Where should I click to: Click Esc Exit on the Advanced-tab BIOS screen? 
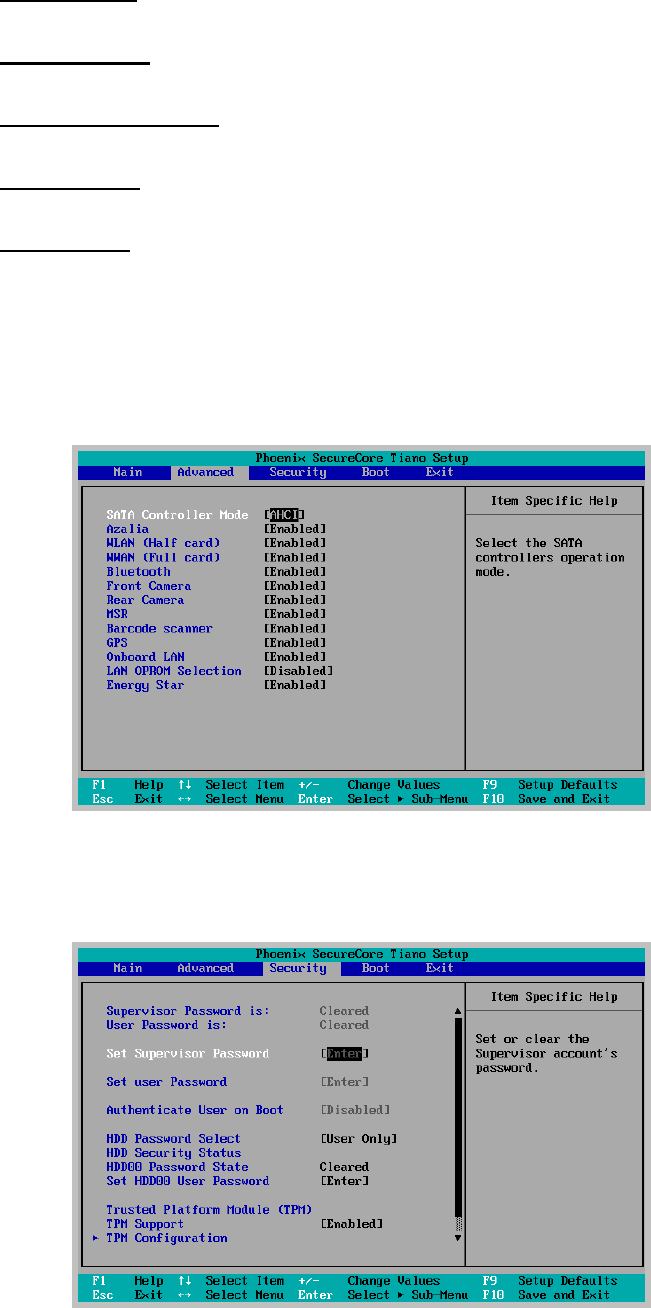[x=127, y=799]
